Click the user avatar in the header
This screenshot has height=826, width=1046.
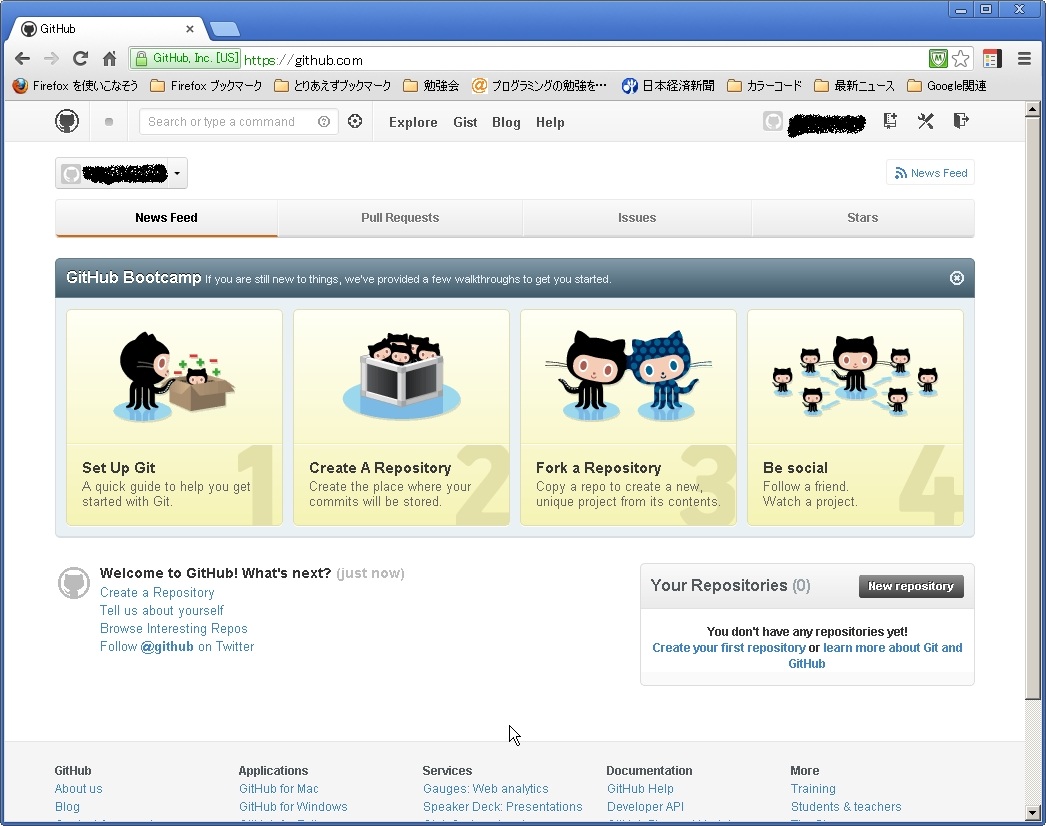click(x=772, y=121)
